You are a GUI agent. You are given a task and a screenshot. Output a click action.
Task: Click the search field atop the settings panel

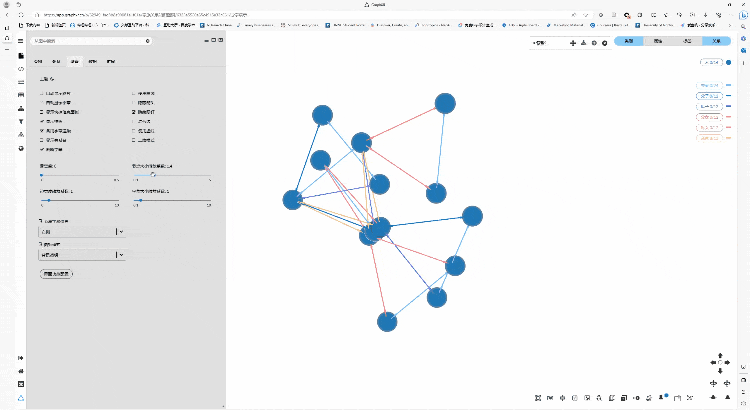(x=91, y=41)
